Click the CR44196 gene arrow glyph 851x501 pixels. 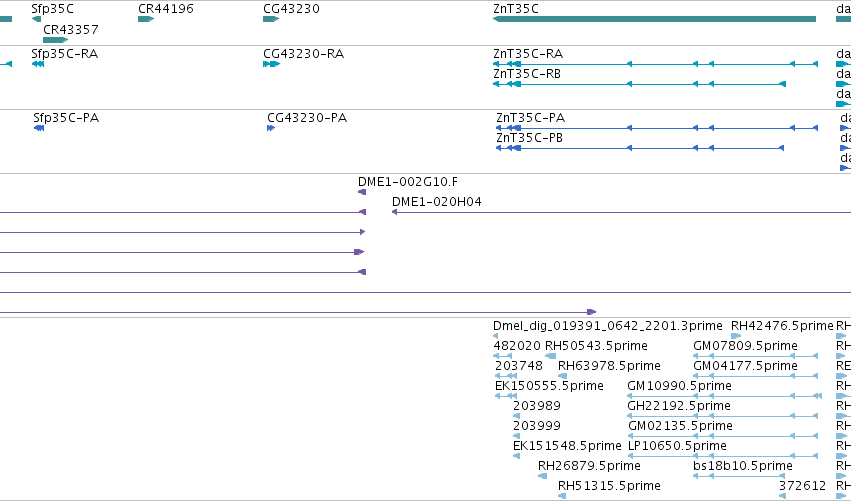pos(146,19)
